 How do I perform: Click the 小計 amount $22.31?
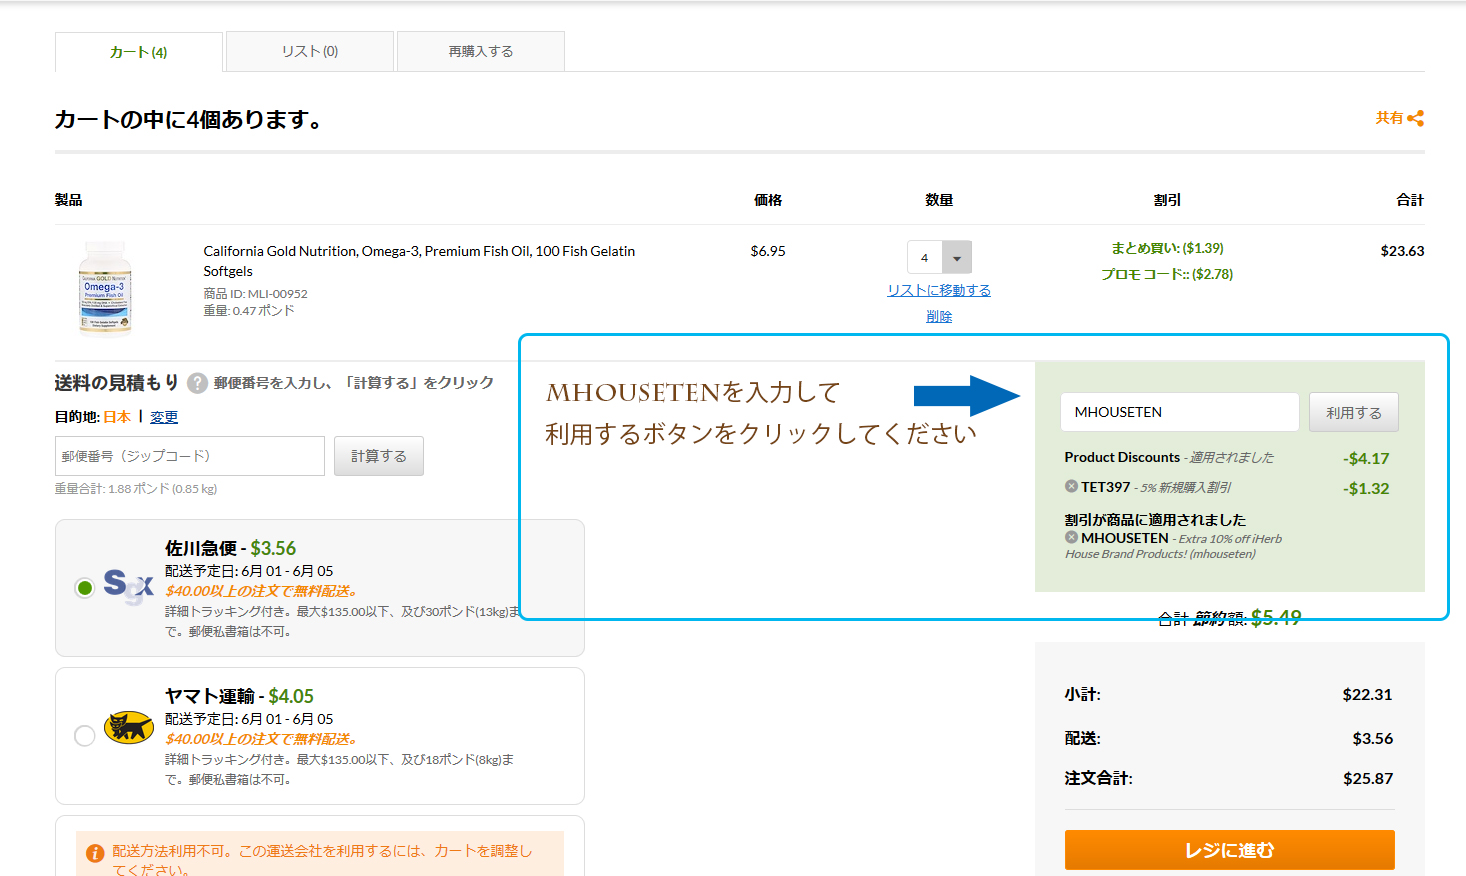point(1367,695)
